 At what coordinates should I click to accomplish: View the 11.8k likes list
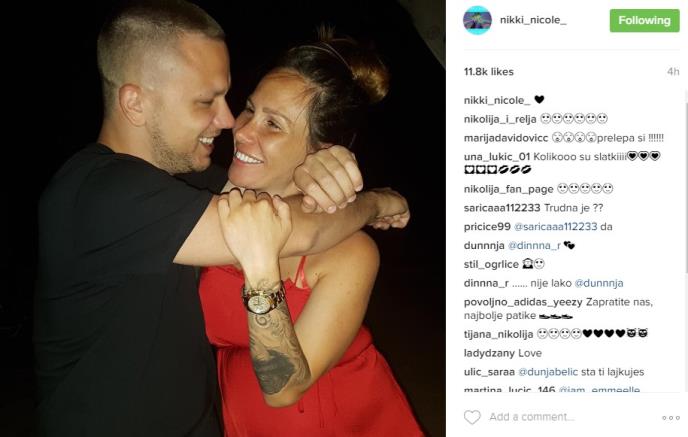pyautogui.click(x=489, y=72)
